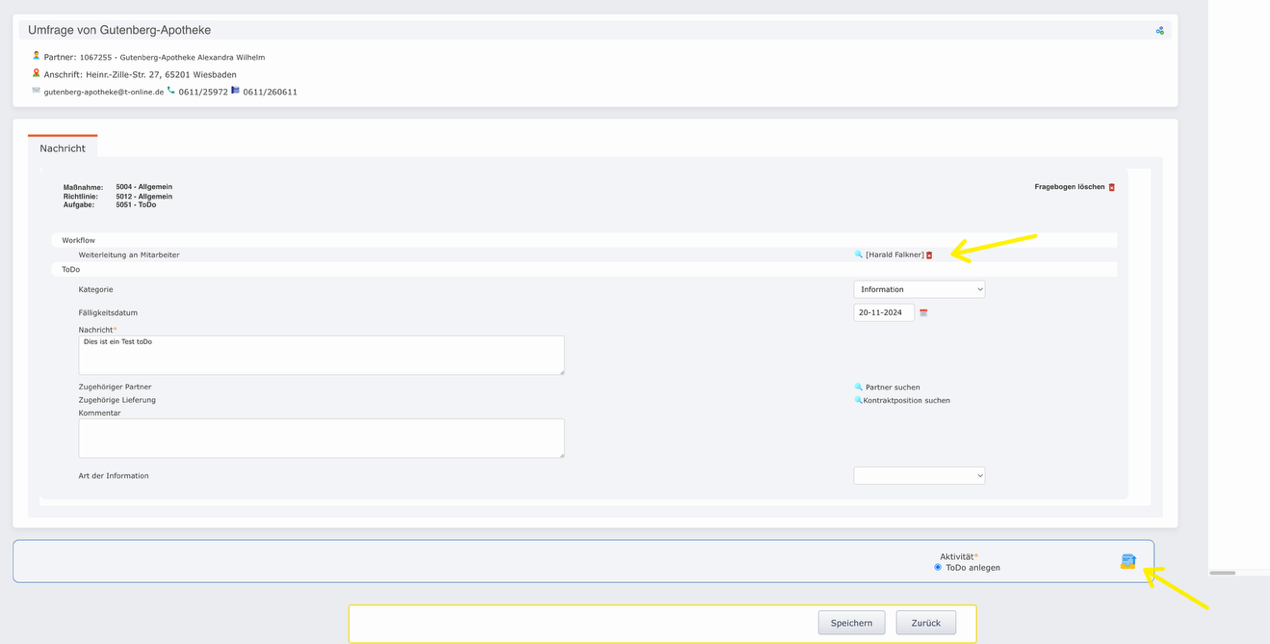Open the Kategorie dropdown showing Information
The width and height of the screenshot is (1270, 644).
[x=918, y=289]
